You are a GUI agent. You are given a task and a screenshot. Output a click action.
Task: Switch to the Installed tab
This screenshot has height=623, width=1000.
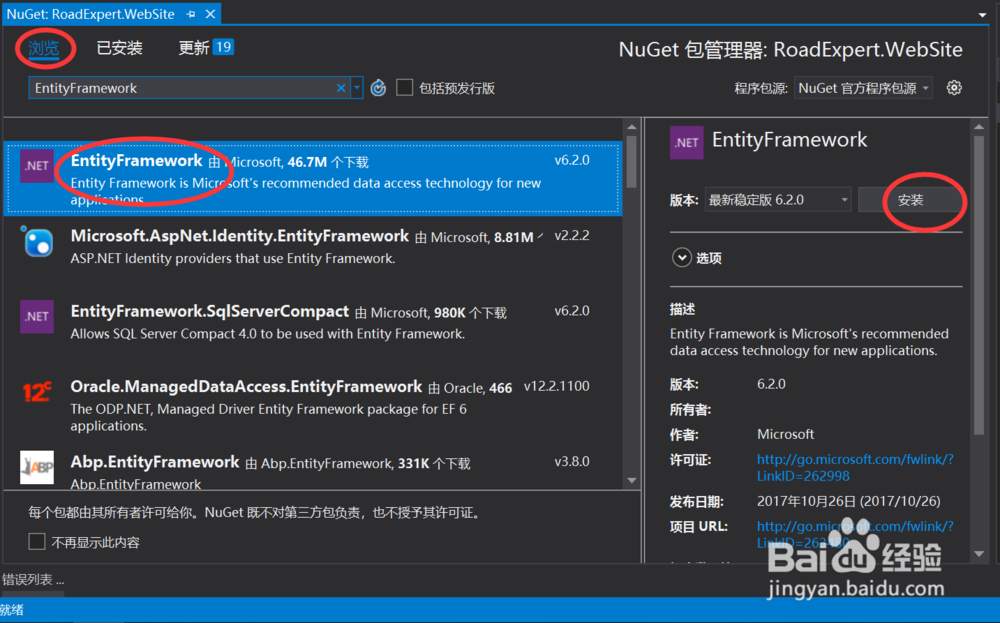pos(119,48)
